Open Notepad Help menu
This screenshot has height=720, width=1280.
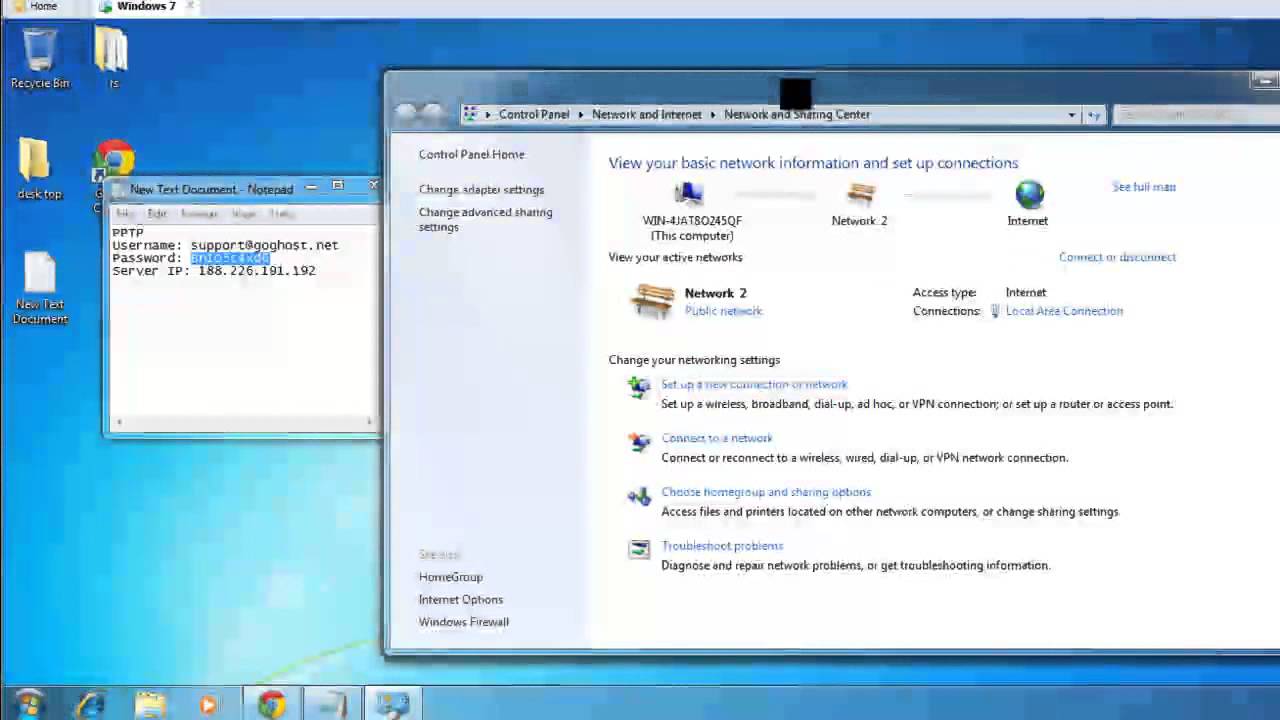281,214
